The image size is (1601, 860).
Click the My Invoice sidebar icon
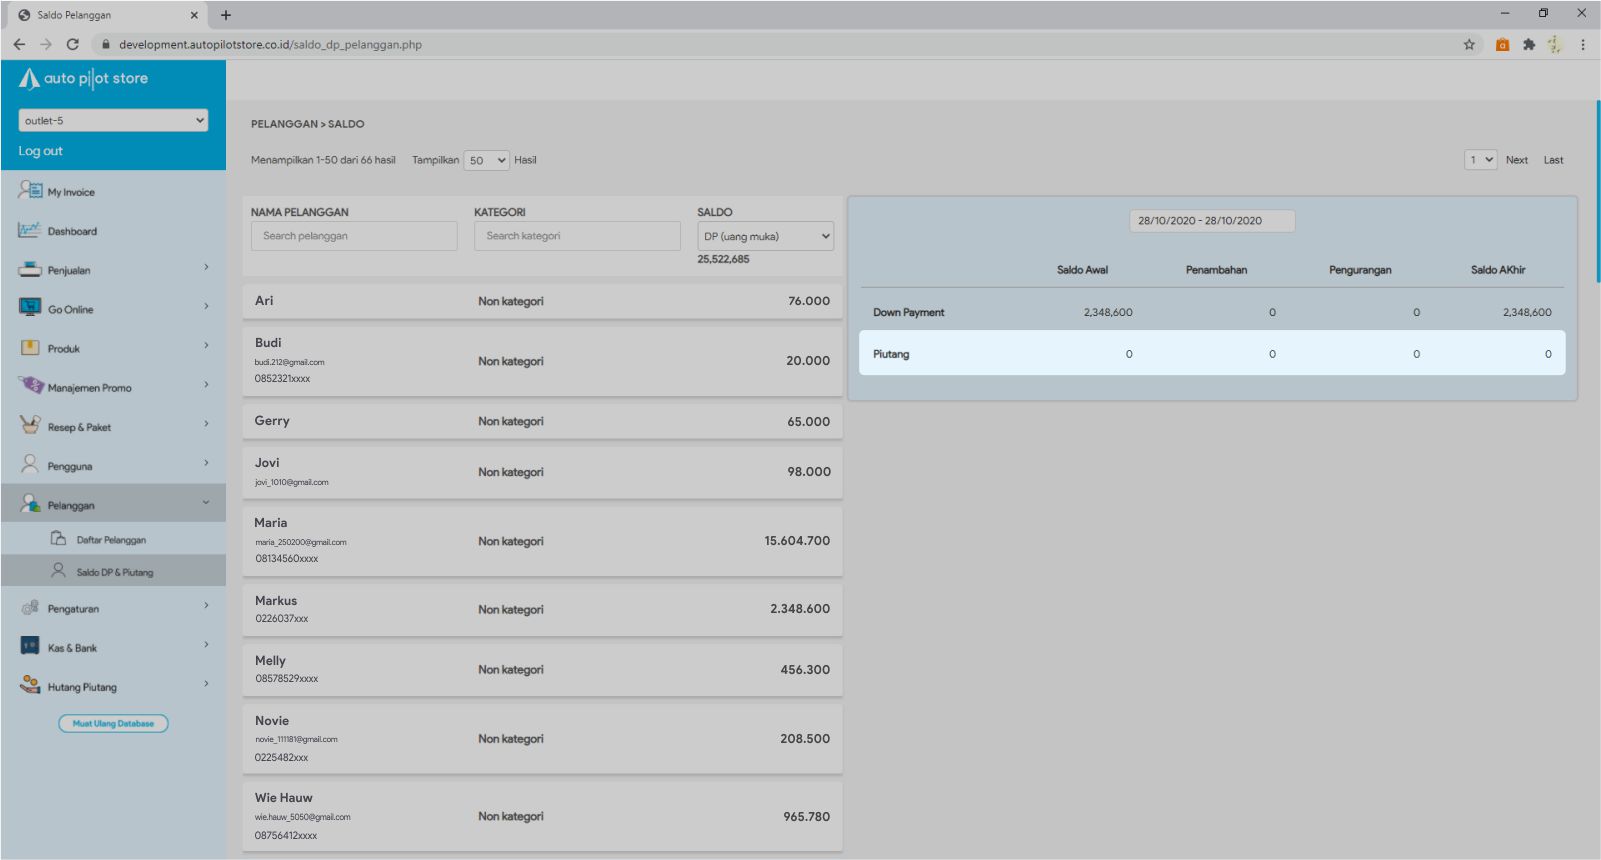(x=30, y=190)
